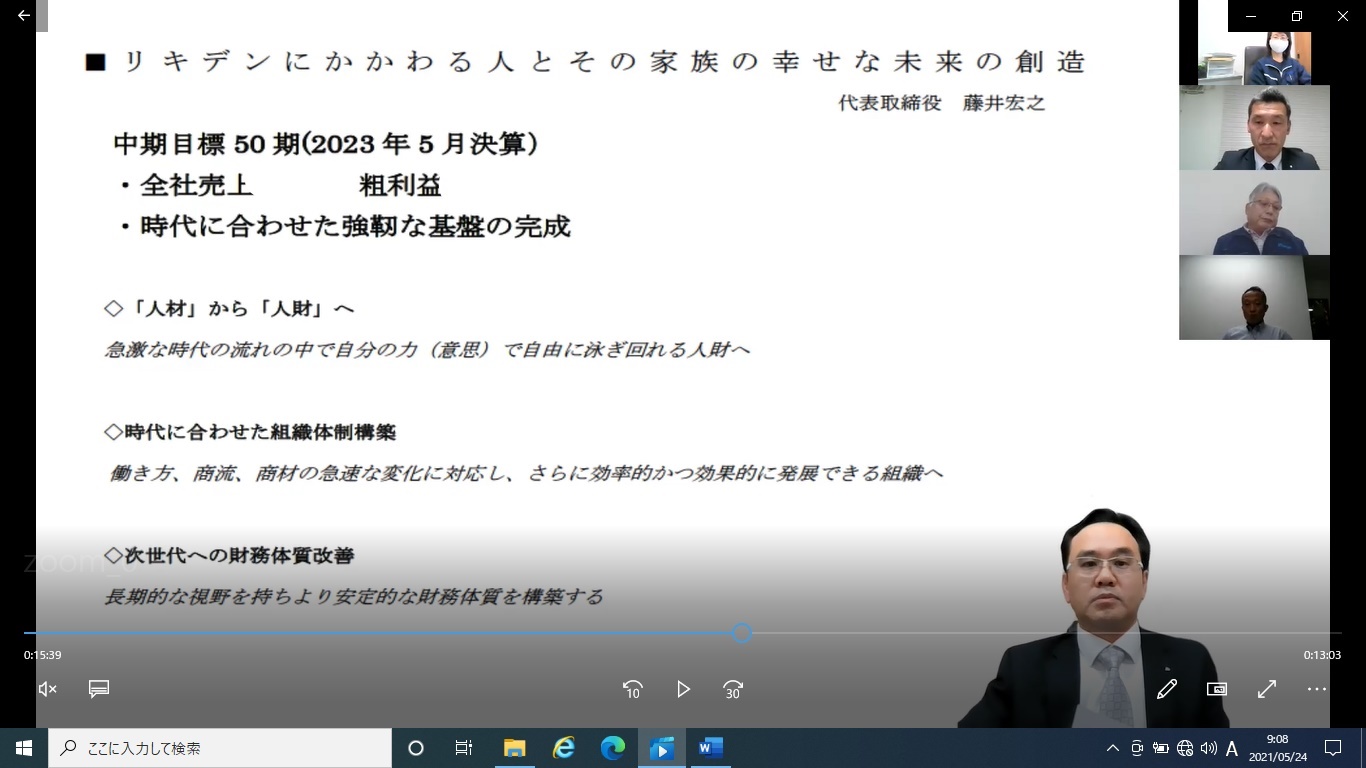Restore down the player window
The width and height of the screenshot is (1366, 768).
coord(1297,16)
